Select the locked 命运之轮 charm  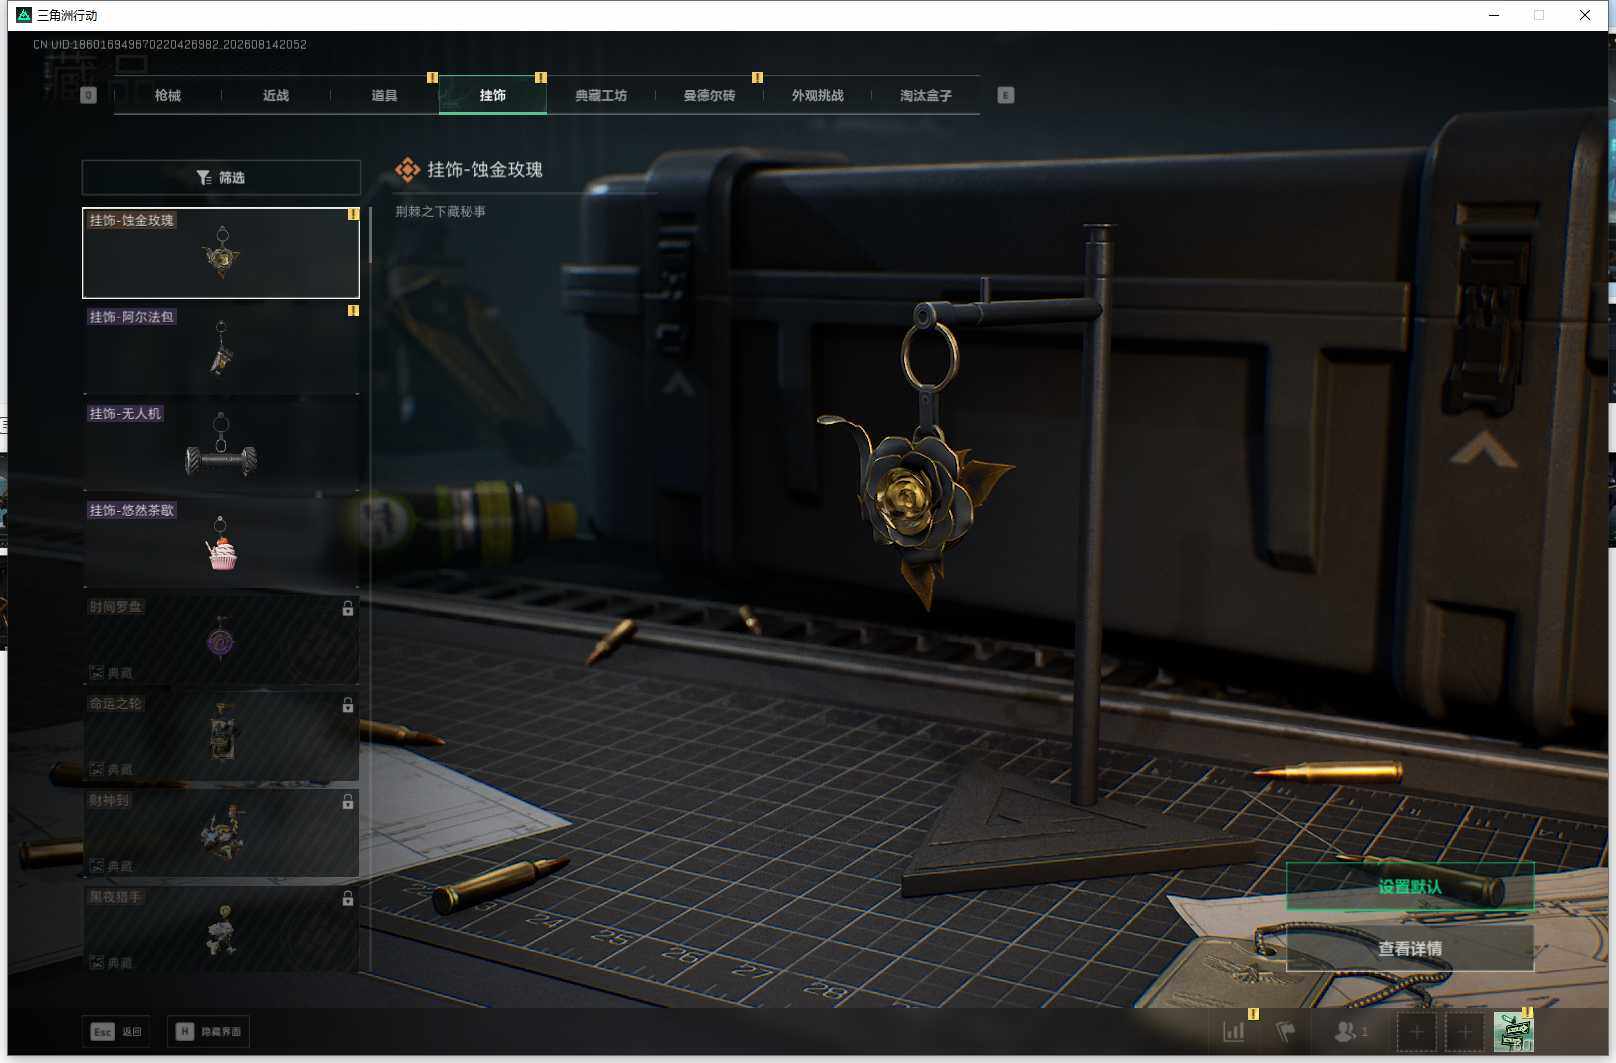(221, 736)
